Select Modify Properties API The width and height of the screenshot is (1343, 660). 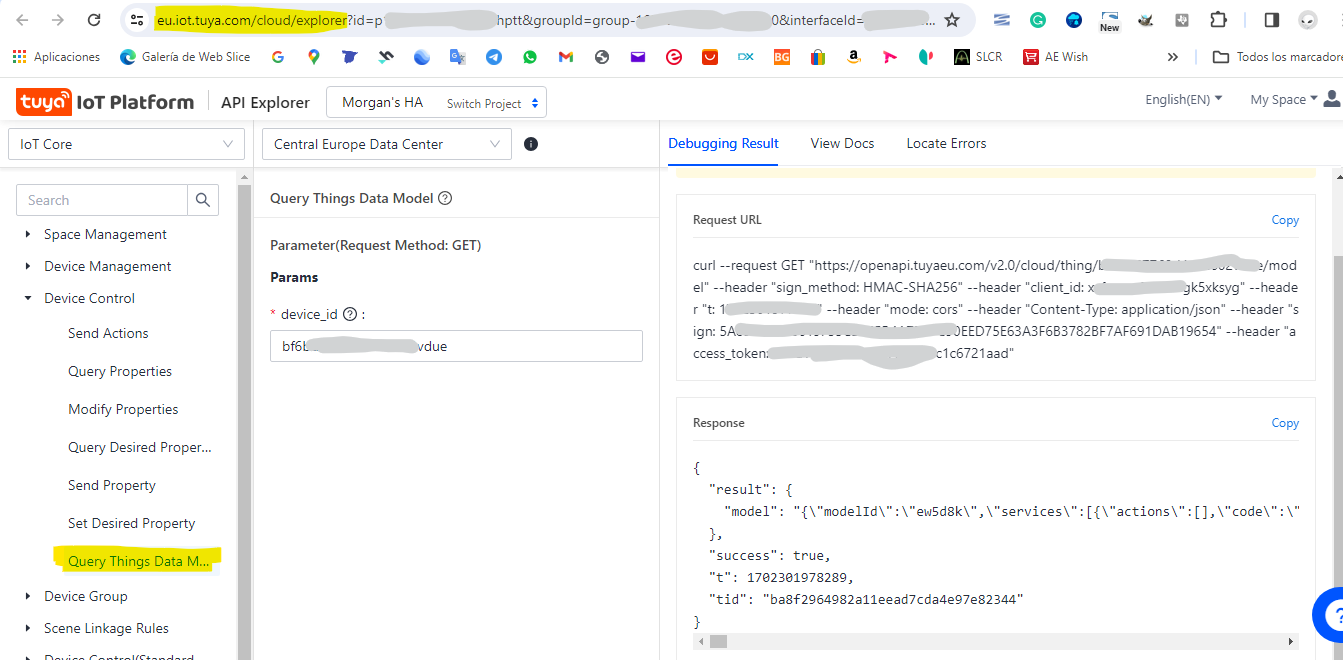(x=123, y=409)
